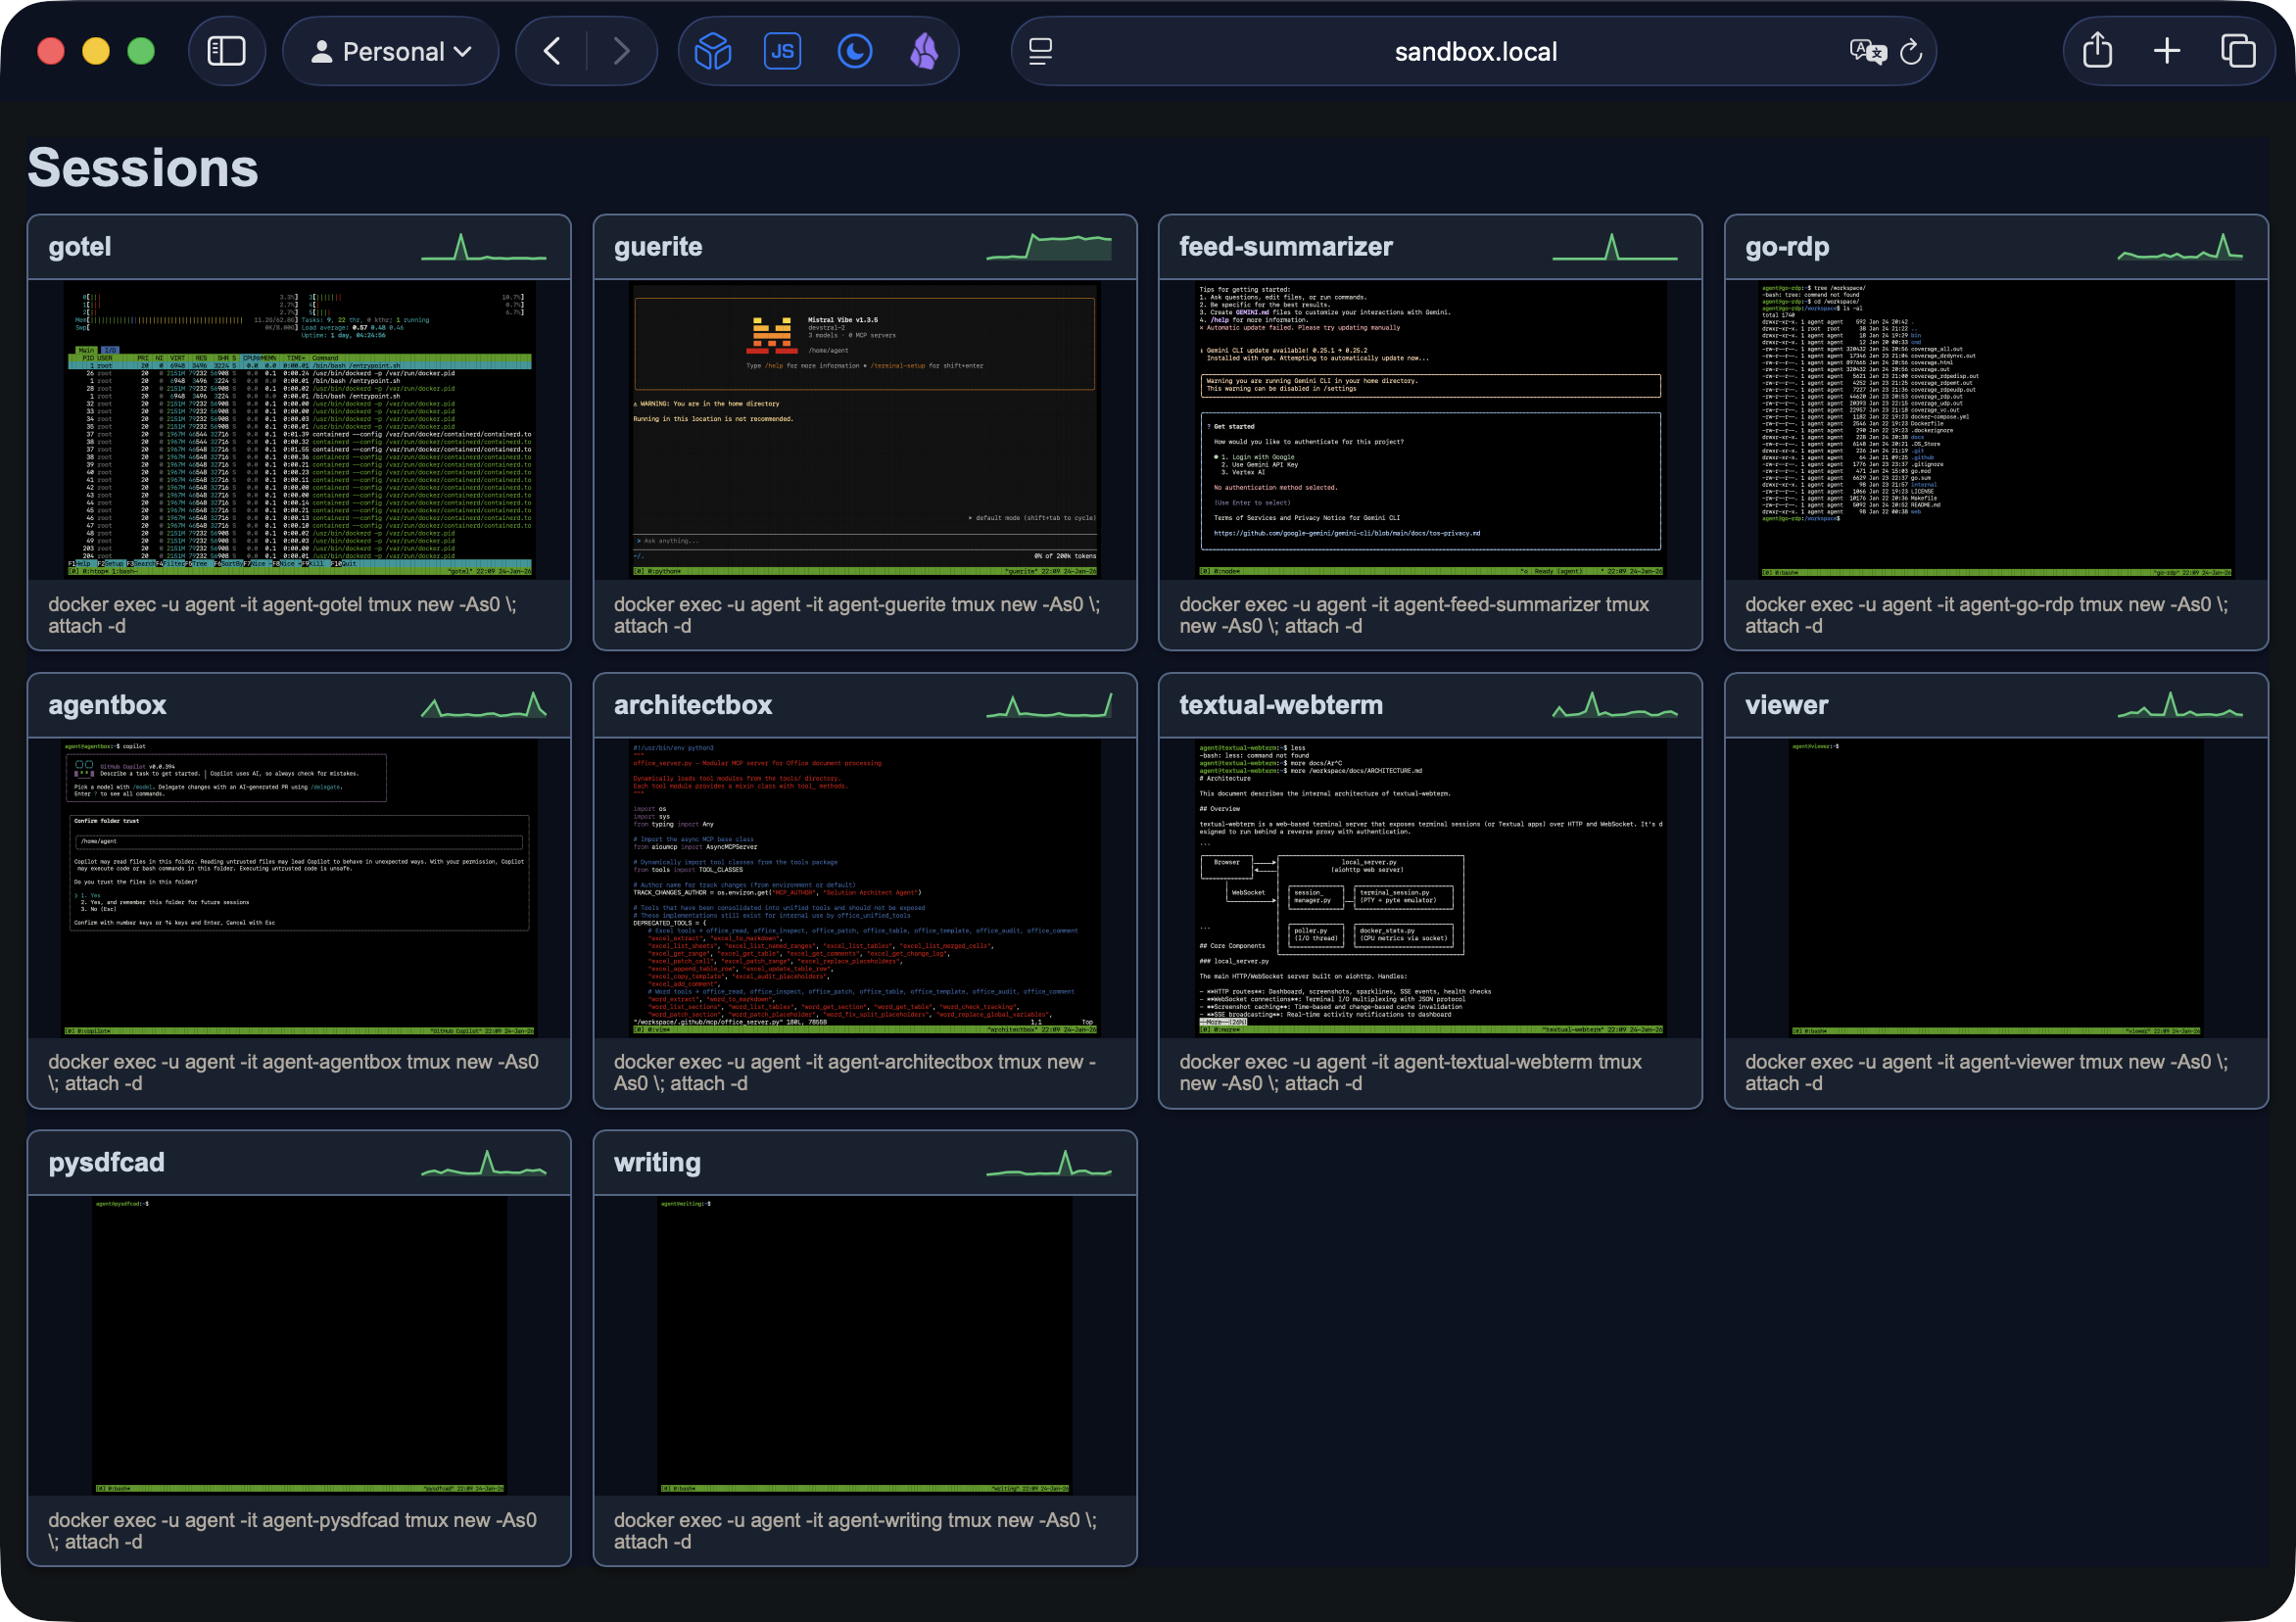Click the feed-summarizer session title
The height and width of the screenshot is (1622, 2296).
tap(1285, 247)
